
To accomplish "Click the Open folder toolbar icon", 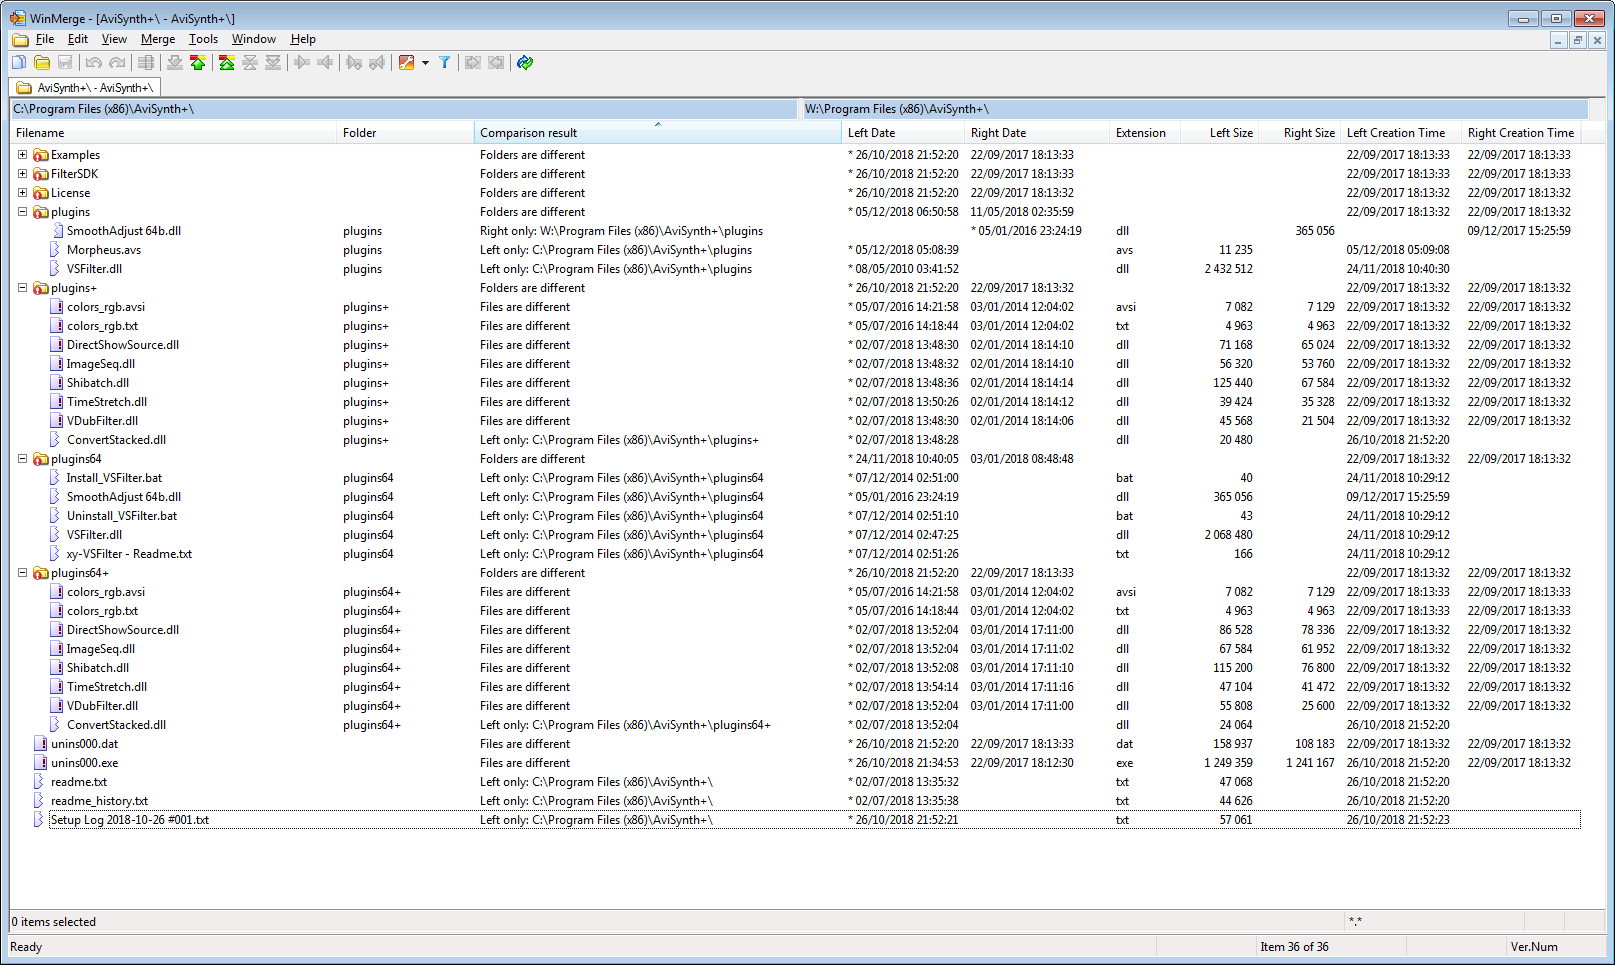I will point(42,63).
